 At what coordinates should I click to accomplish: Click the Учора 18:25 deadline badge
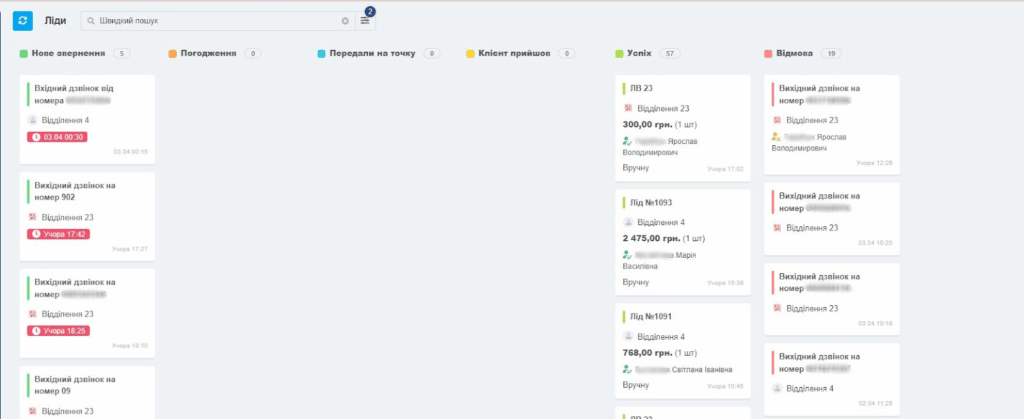[59, 330]
